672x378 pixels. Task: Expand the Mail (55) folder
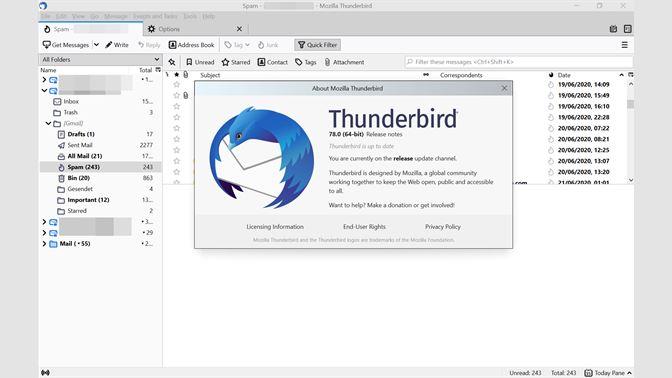pyautogui.click(x=44, y=244)
